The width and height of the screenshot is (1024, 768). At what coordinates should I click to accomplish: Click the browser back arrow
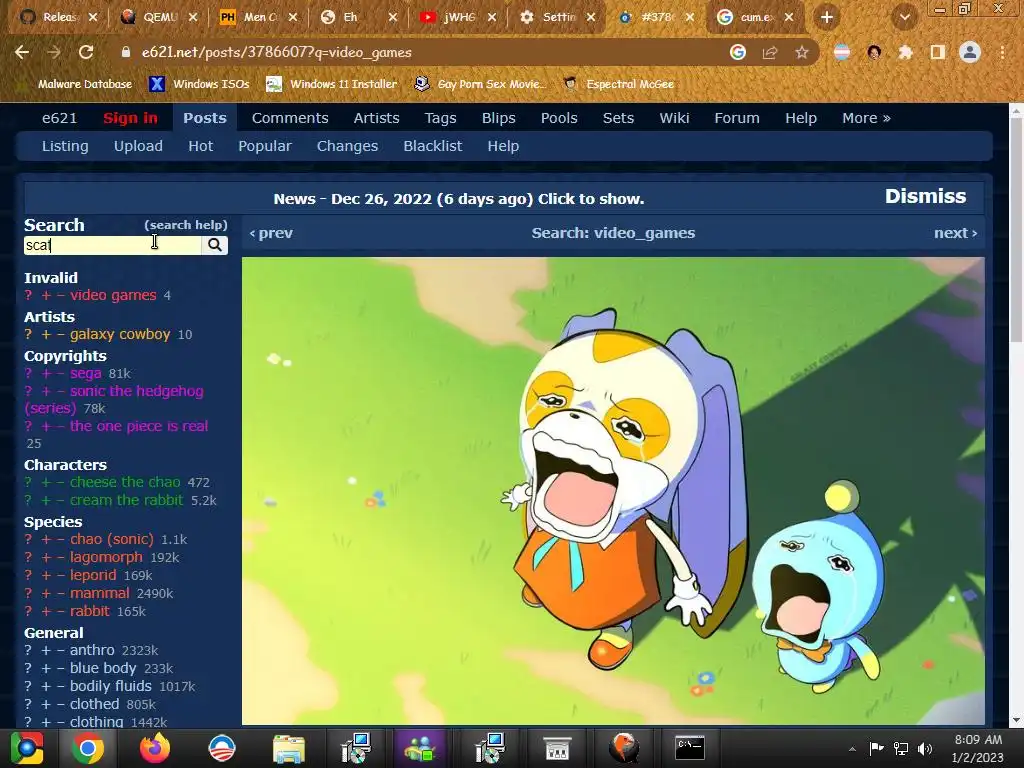(x=22, y=52)
